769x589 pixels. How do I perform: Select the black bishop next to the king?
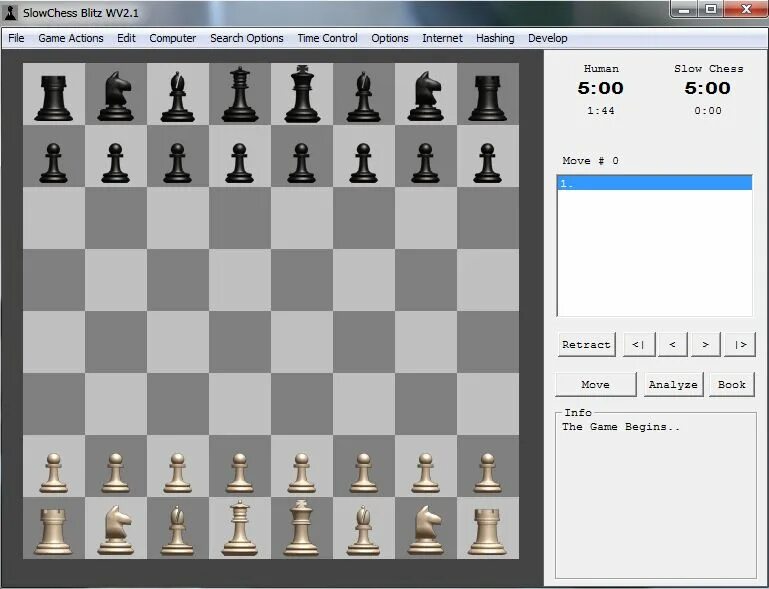[363, 97]
